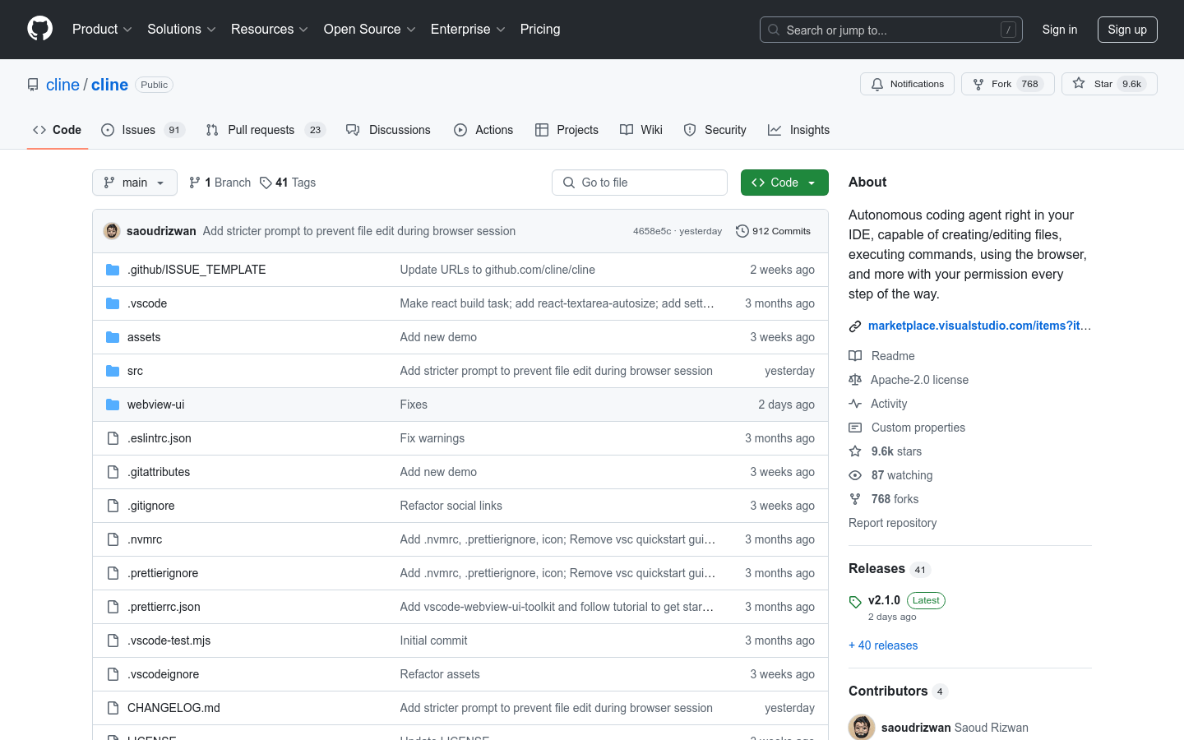
Task: Open the Solutions navigation dropdown
Action: pyautogui.click(x=181, y=29)
